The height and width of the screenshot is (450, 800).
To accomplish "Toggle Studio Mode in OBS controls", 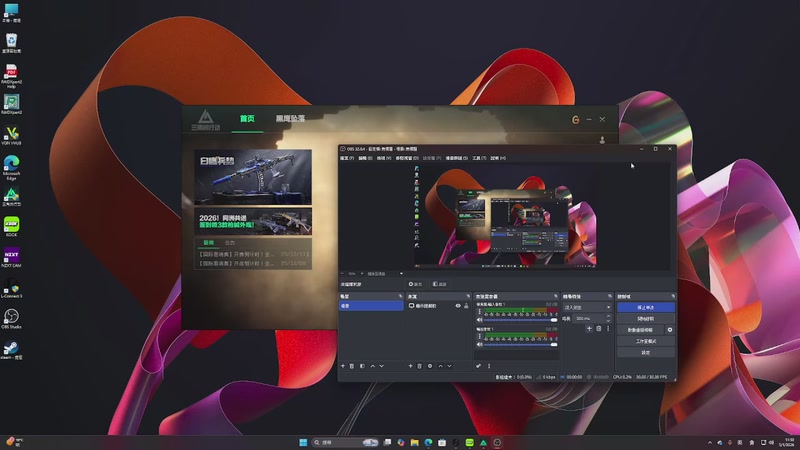I will pyautogui.click(x=646, y=341).
